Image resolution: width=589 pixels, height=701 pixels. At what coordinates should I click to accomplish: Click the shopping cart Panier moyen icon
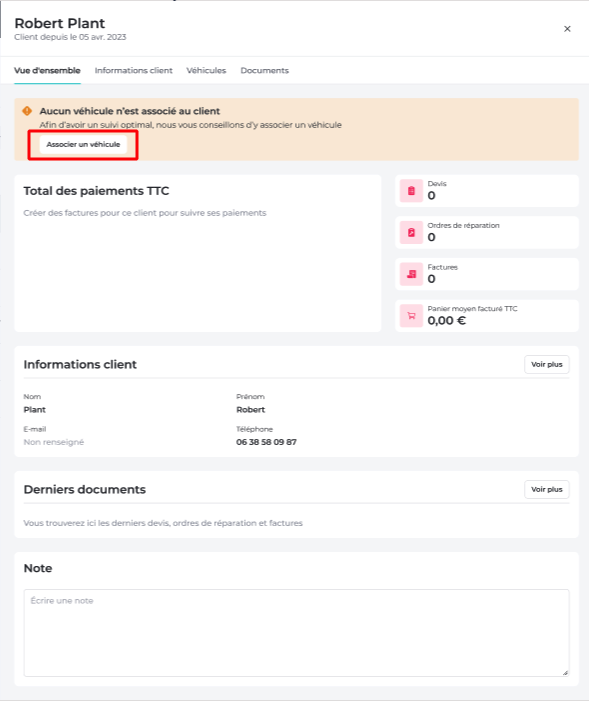click(411, 316)
